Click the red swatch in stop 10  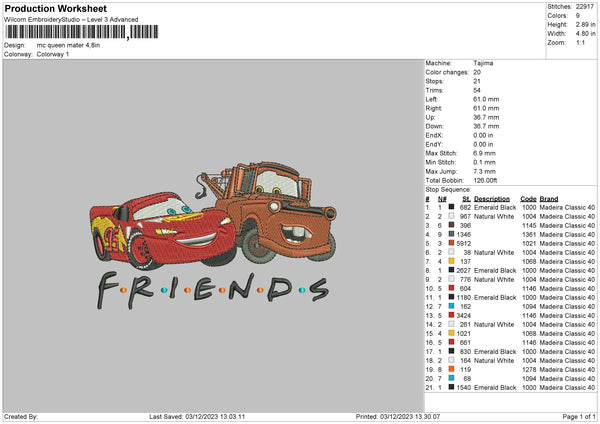[452, 289]
